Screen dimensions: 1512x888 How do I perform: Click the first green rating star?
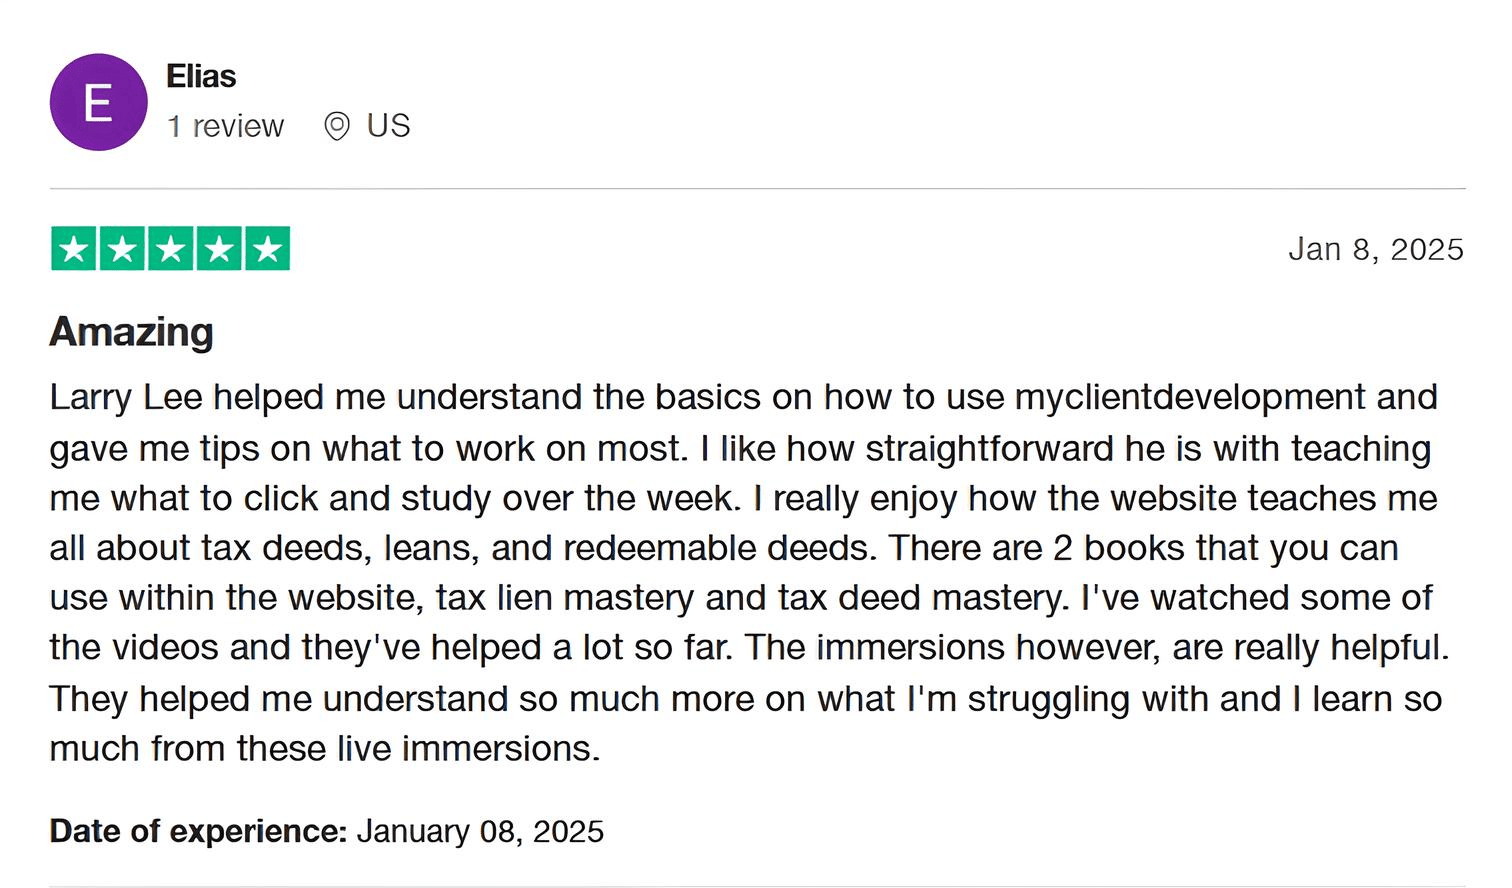(74, 249)
